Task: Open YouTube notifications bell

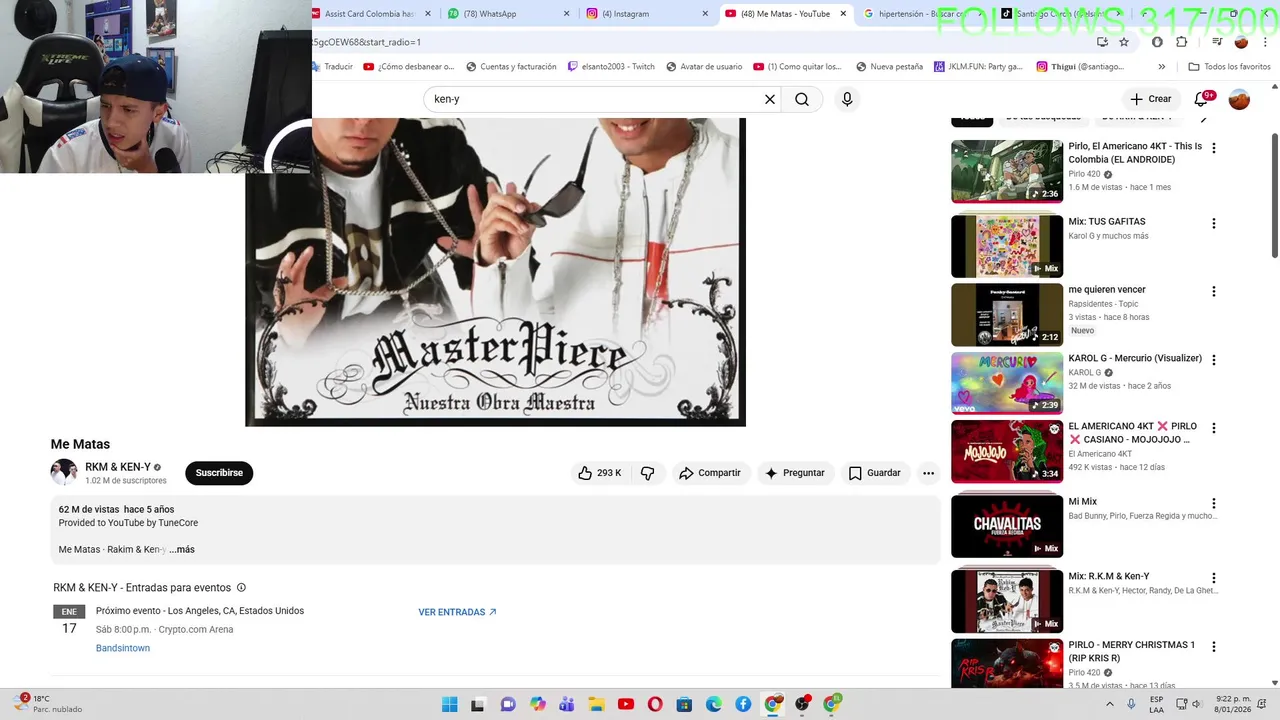Action: coord(1202,99)
